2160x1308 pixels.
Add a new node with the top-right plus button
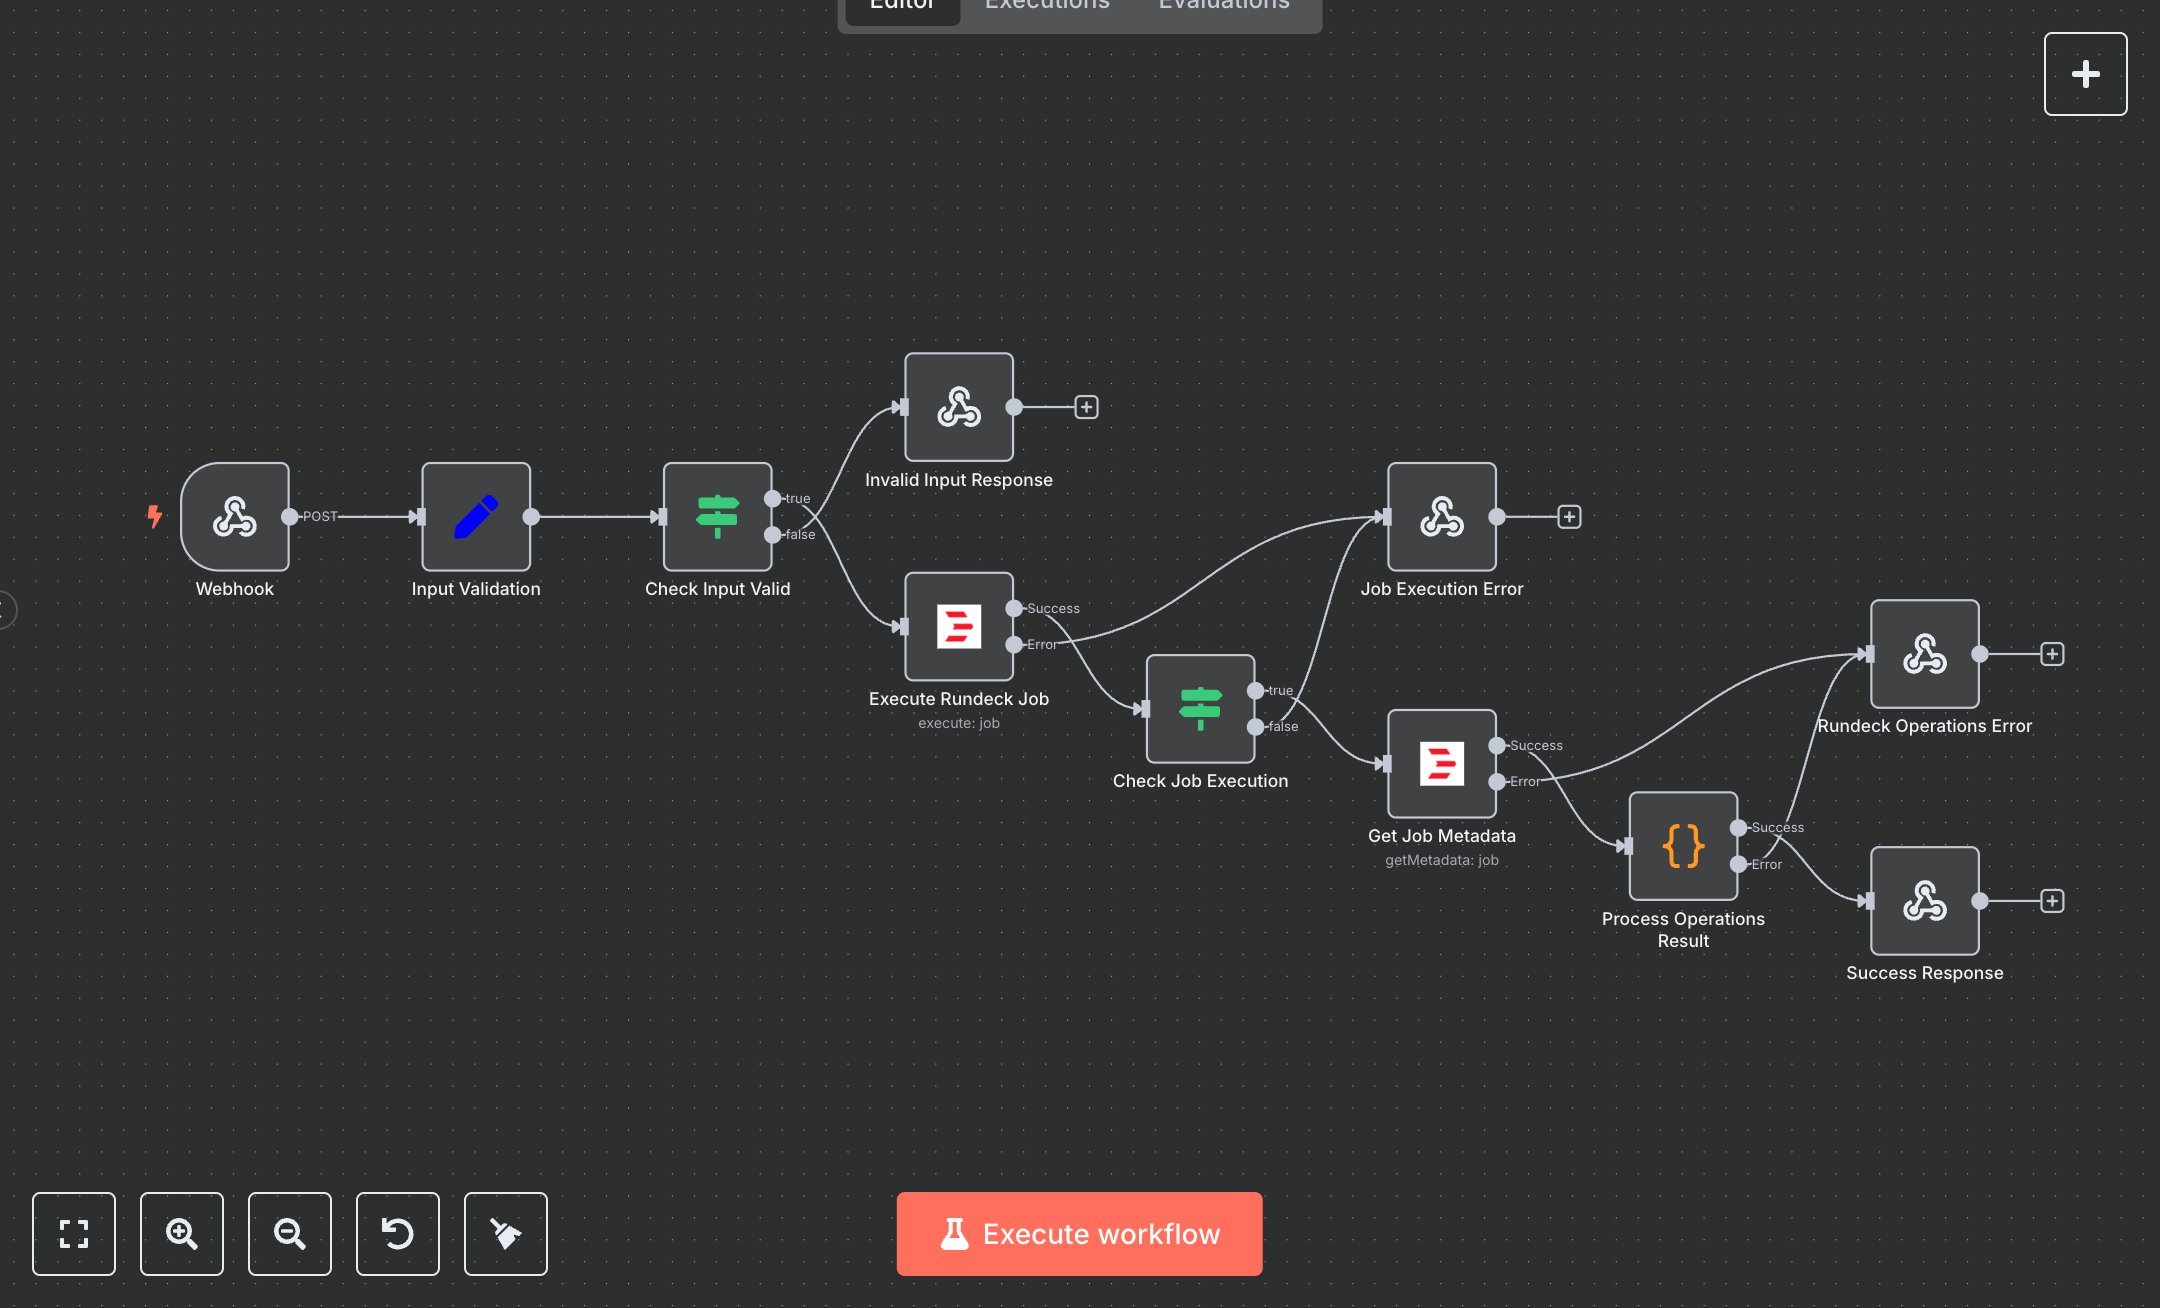(x=2085, y=73)
